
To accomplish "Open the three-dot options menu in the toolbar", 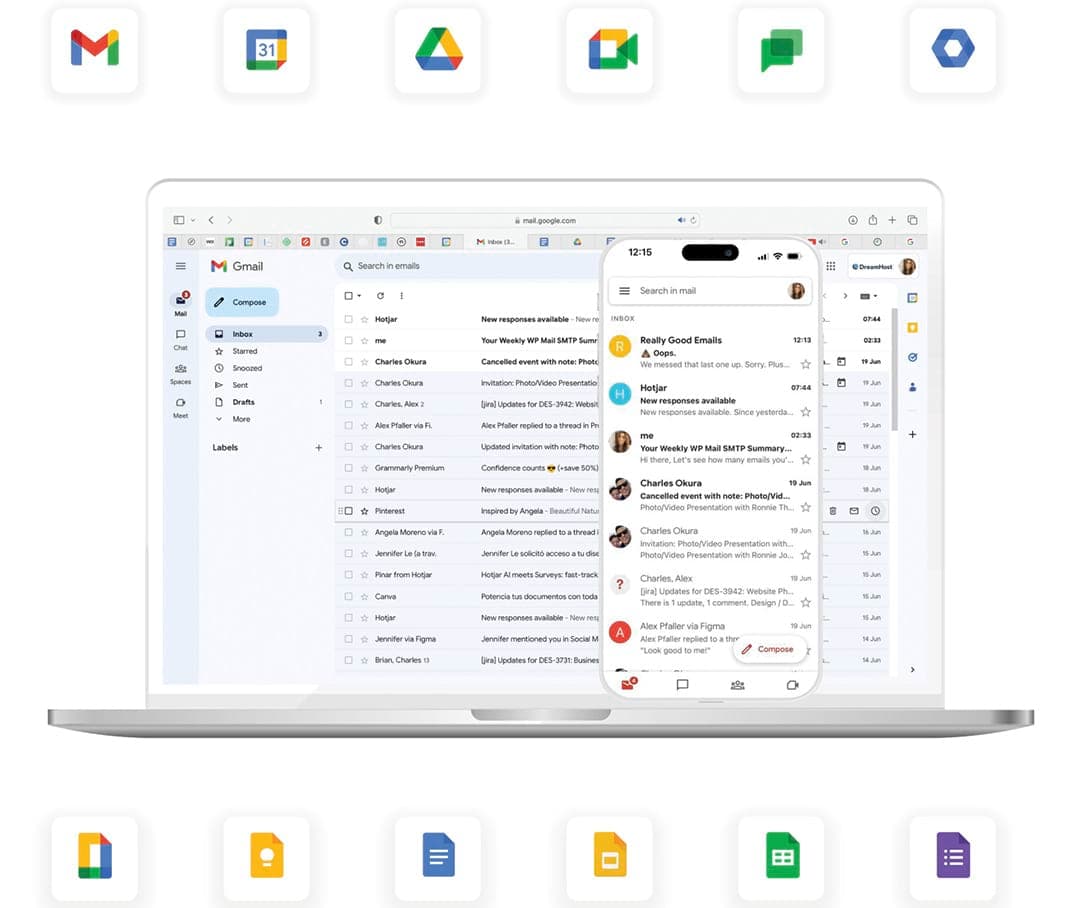I will coord(400,295).
